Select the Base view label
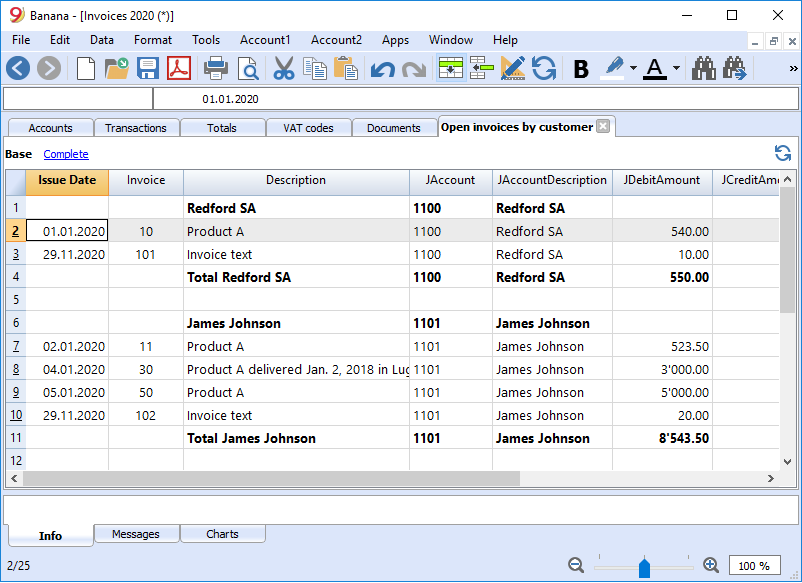Image resolution: width=802 pixels, height=583 pixels. tap(18, 154)
